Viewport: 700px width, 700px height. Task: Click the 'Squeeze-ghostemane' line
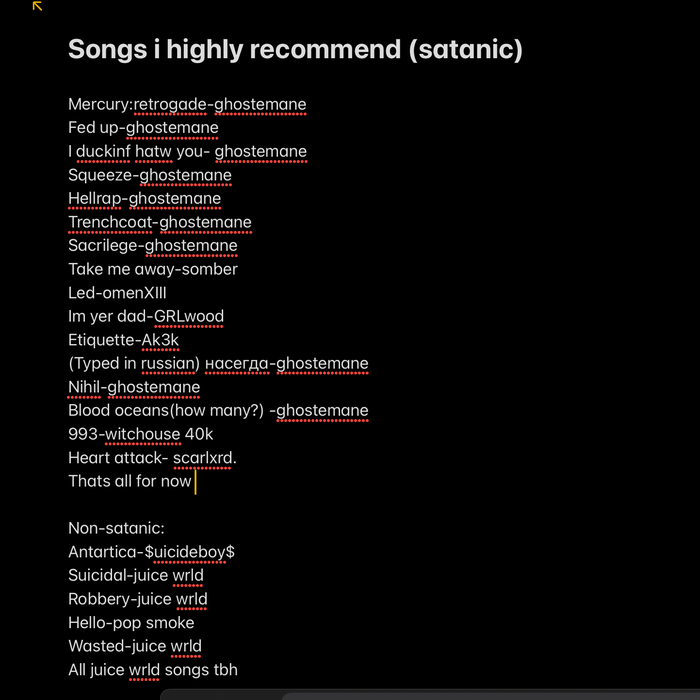pos(150,175)
